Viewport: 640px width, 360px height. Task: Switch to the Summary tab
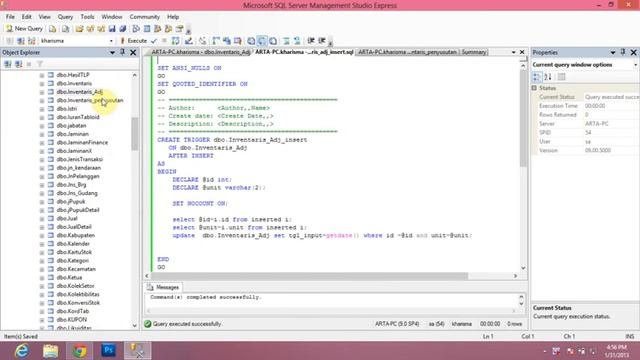(x=474, y=52)
